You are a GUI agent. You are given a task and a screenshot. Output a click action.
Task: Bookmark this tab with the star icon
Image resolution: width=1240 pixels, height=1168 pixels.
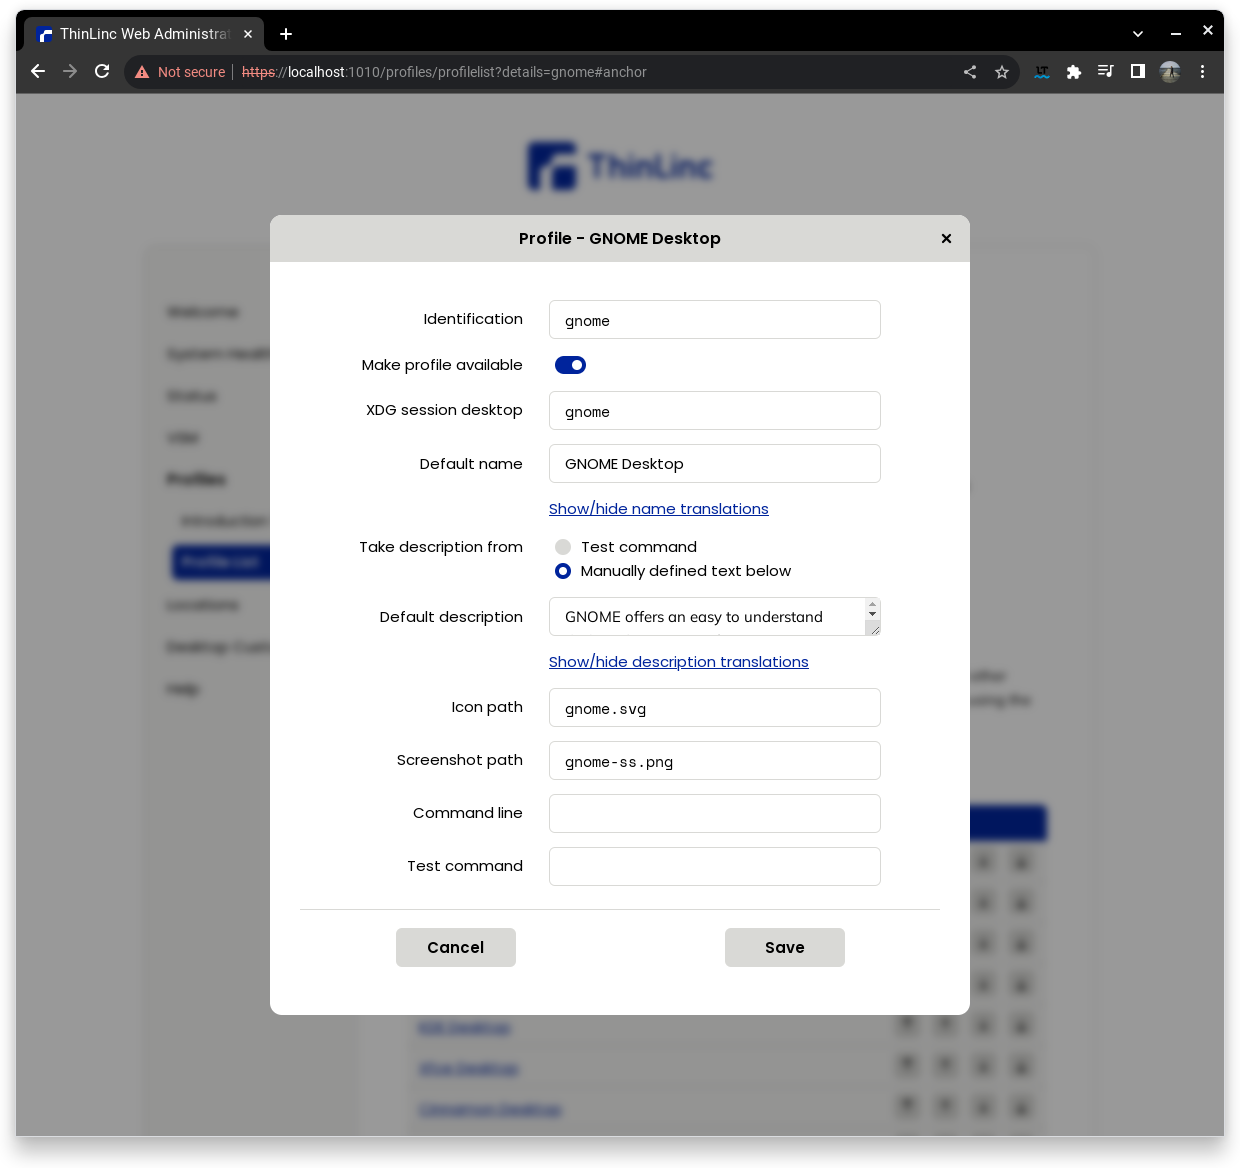point(1002,72)
